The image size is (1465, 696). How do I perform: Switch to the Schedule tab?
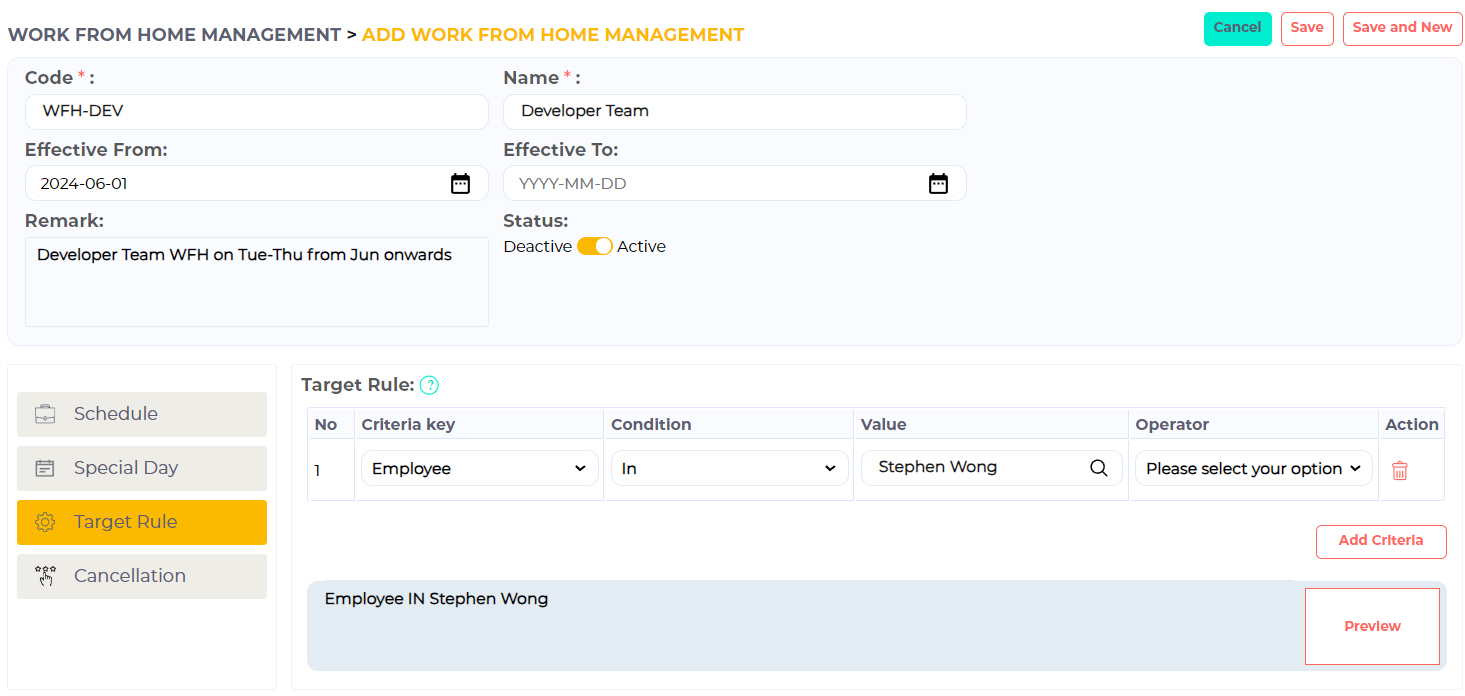tap(142, 414)
